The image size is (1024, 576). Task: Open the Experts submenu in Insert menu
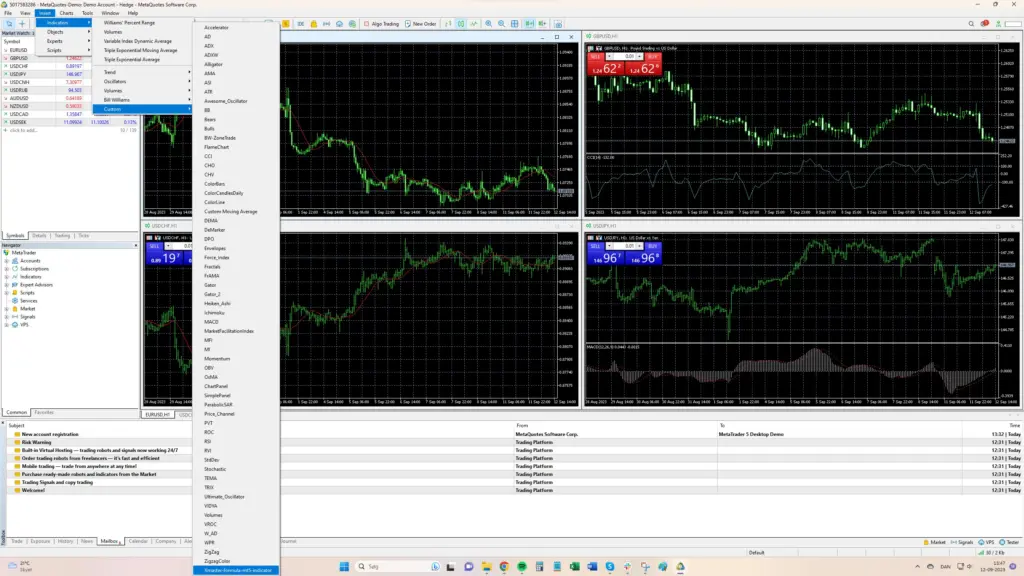tap(64, 41)
